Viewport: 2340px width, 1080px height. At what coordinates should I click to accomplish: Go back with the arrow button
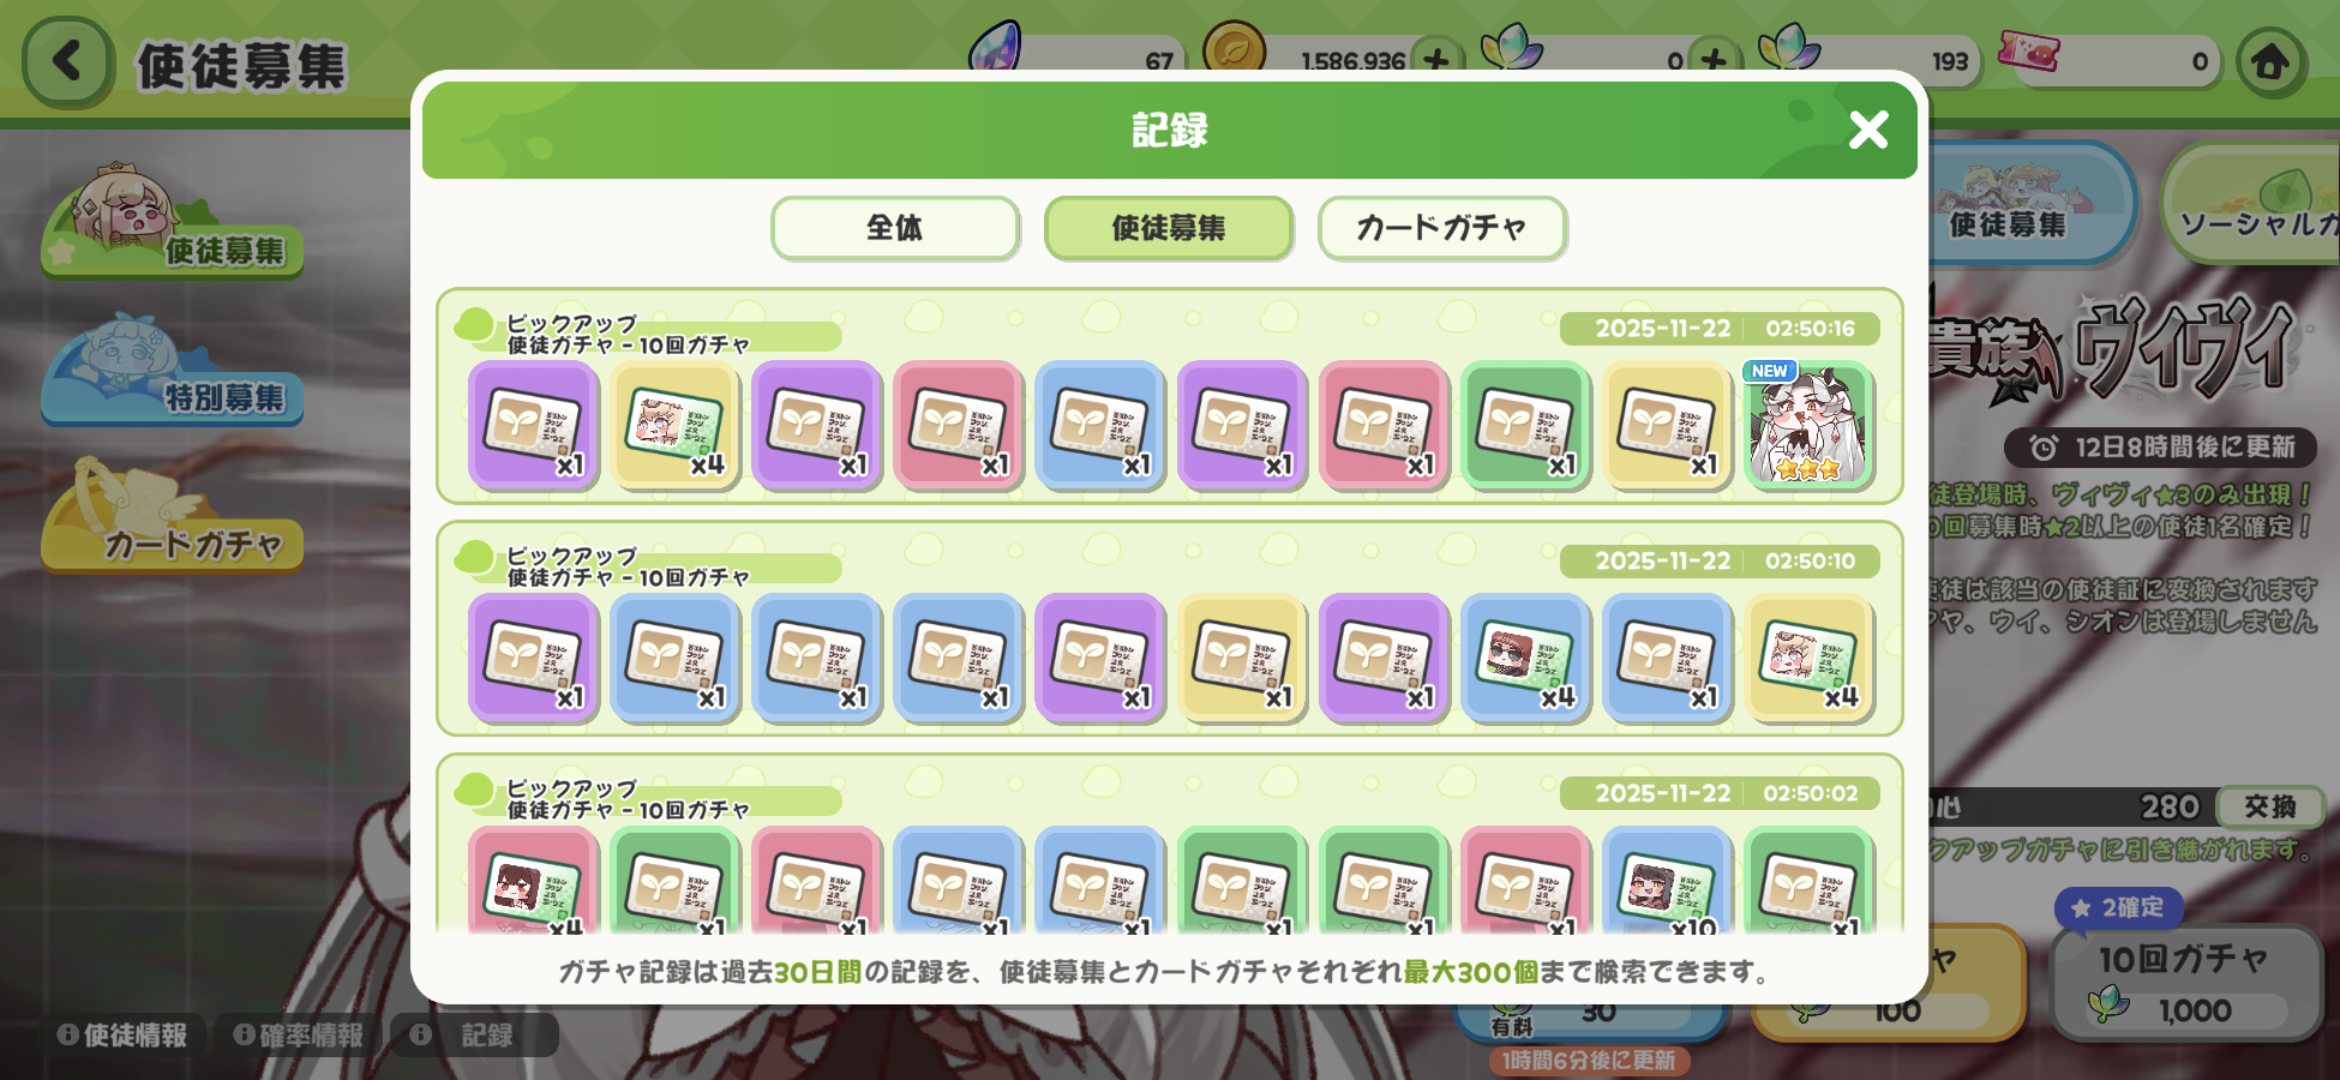68,62
